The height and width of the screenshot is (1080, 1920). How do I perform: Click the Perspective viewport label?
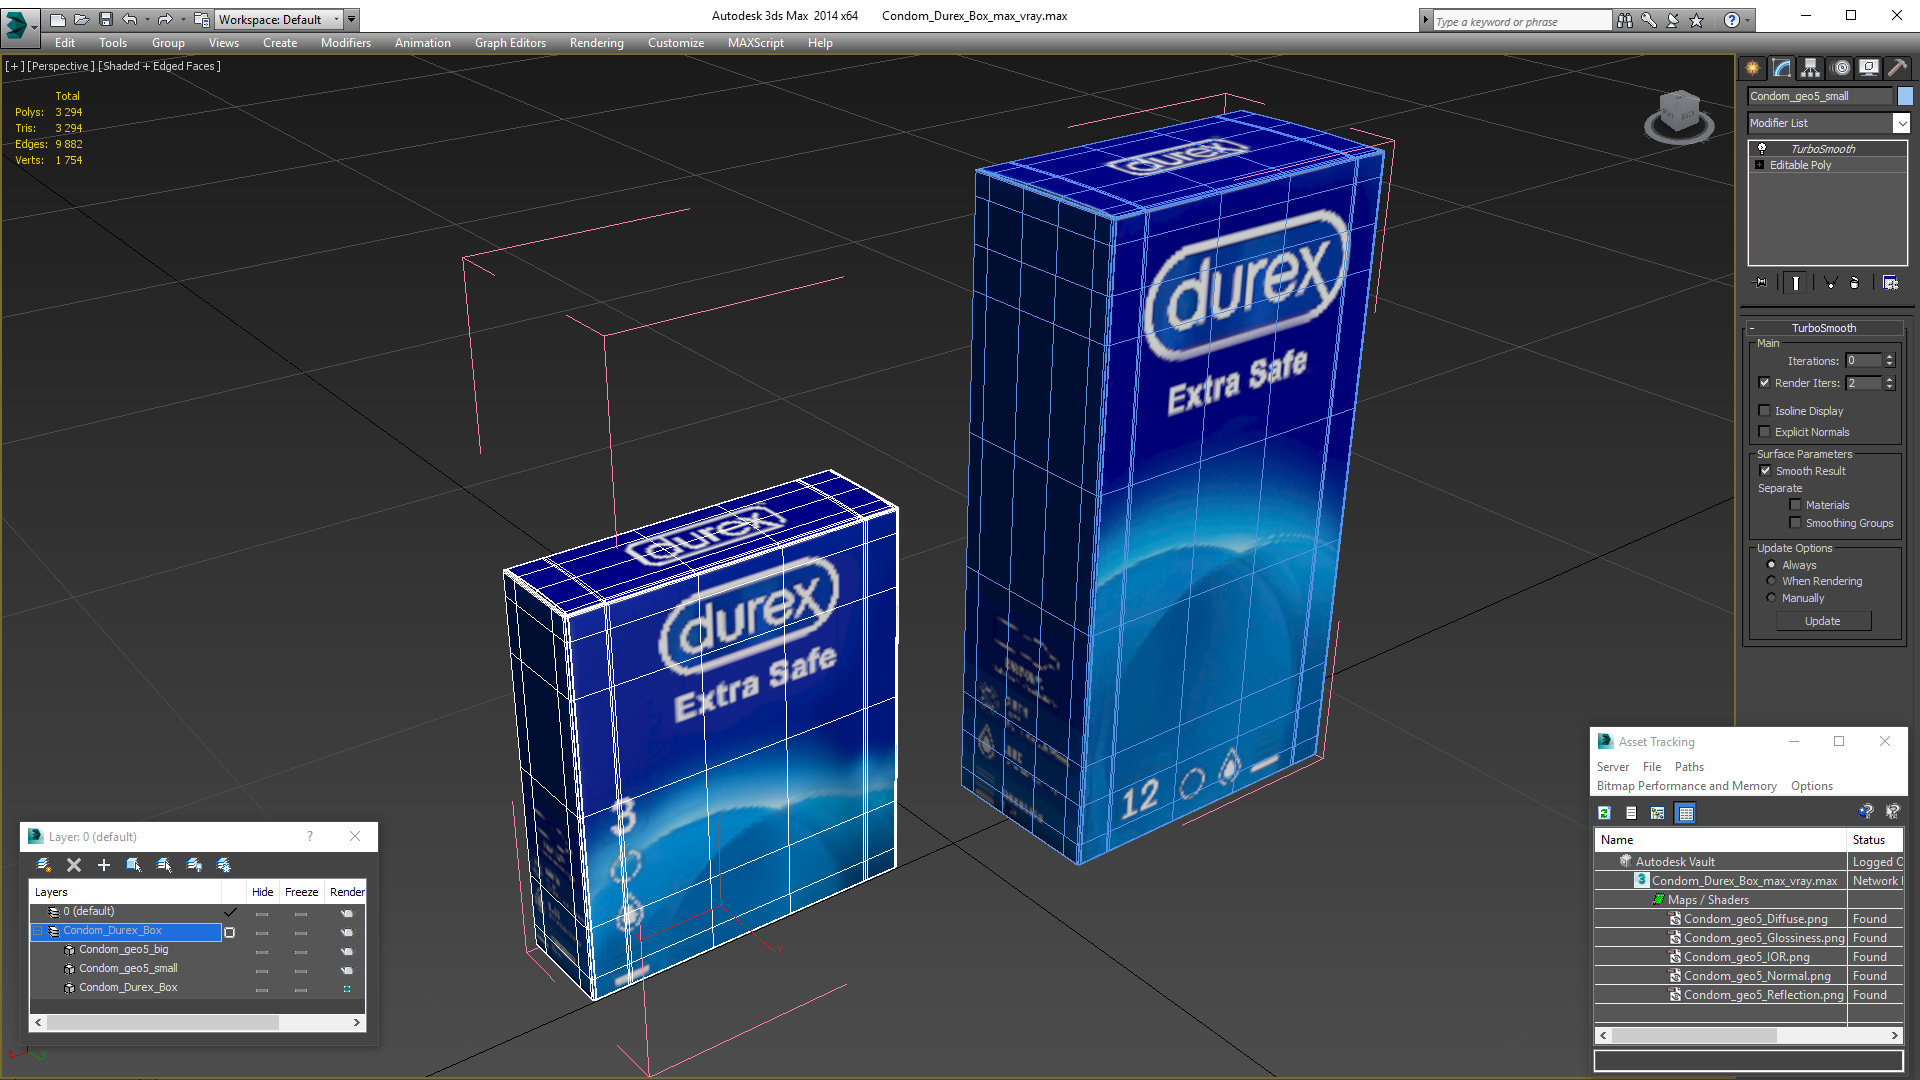coord(60,66)
